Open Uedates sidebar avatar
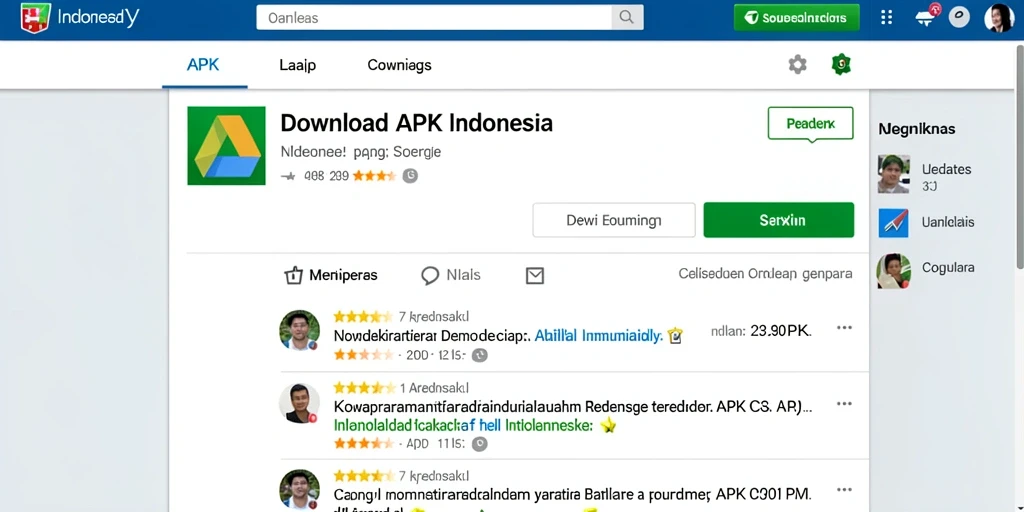The height and width of the screenshot is (512, 1024). (894, 174)
